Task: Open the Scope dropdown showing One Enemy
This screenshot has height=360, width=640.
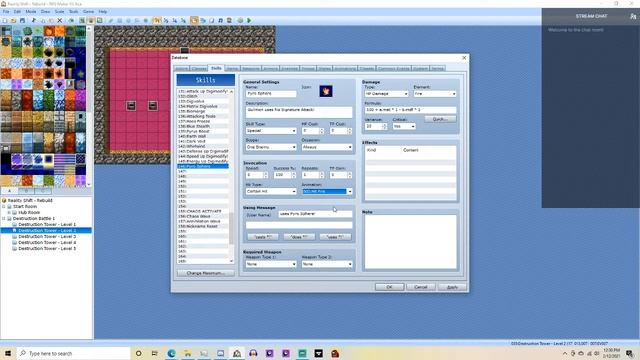Action: tap(271, 147)
